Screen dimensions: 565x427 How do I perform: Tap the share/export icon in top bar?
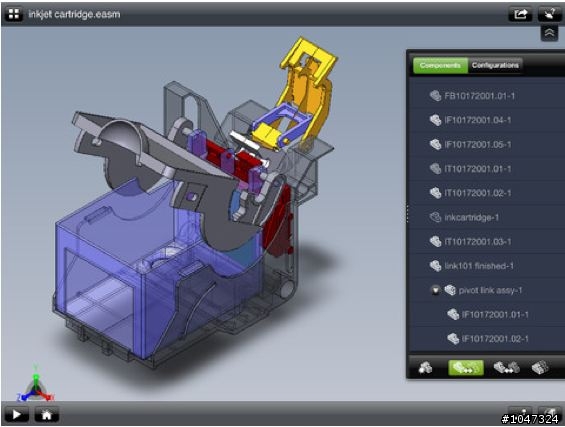(520, 14)
